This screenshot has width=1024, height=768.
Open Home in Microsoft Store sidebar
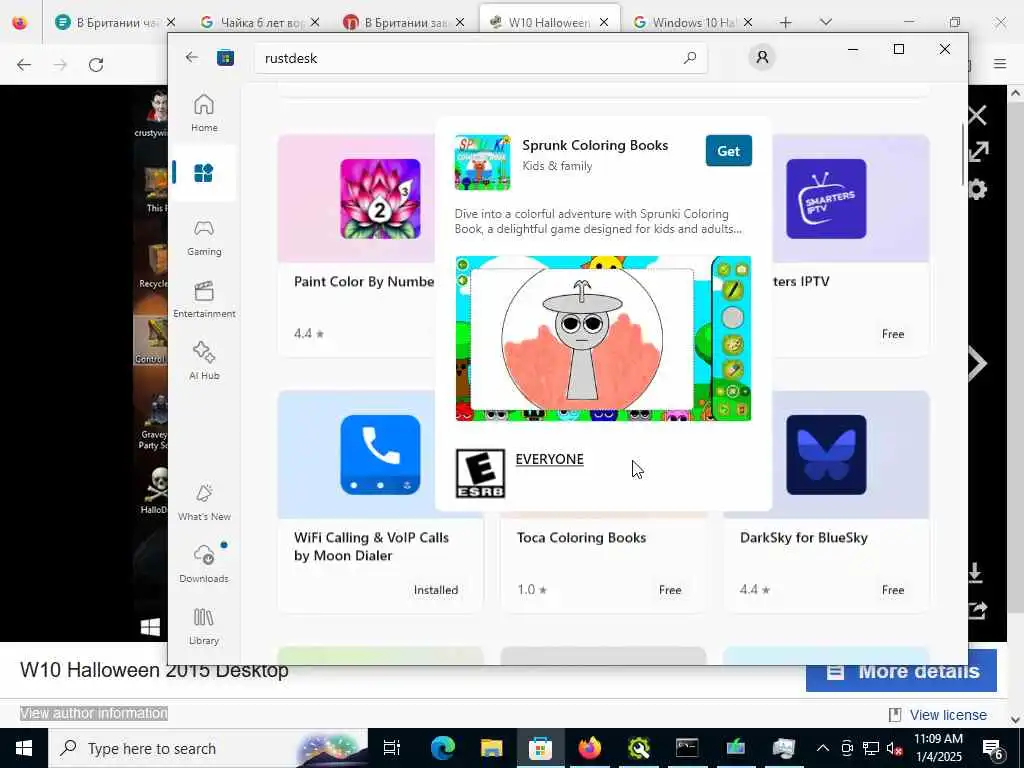[x=204, y=113]
